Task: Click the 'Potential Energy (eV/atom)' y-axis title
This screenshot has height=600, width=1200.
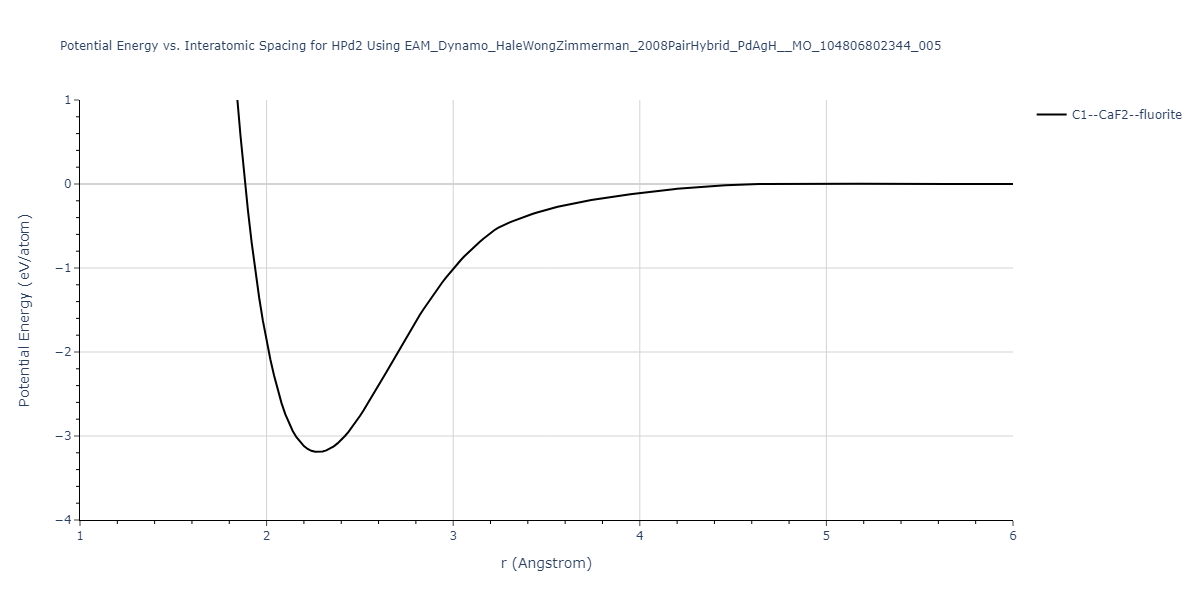Action: (25, 310)
